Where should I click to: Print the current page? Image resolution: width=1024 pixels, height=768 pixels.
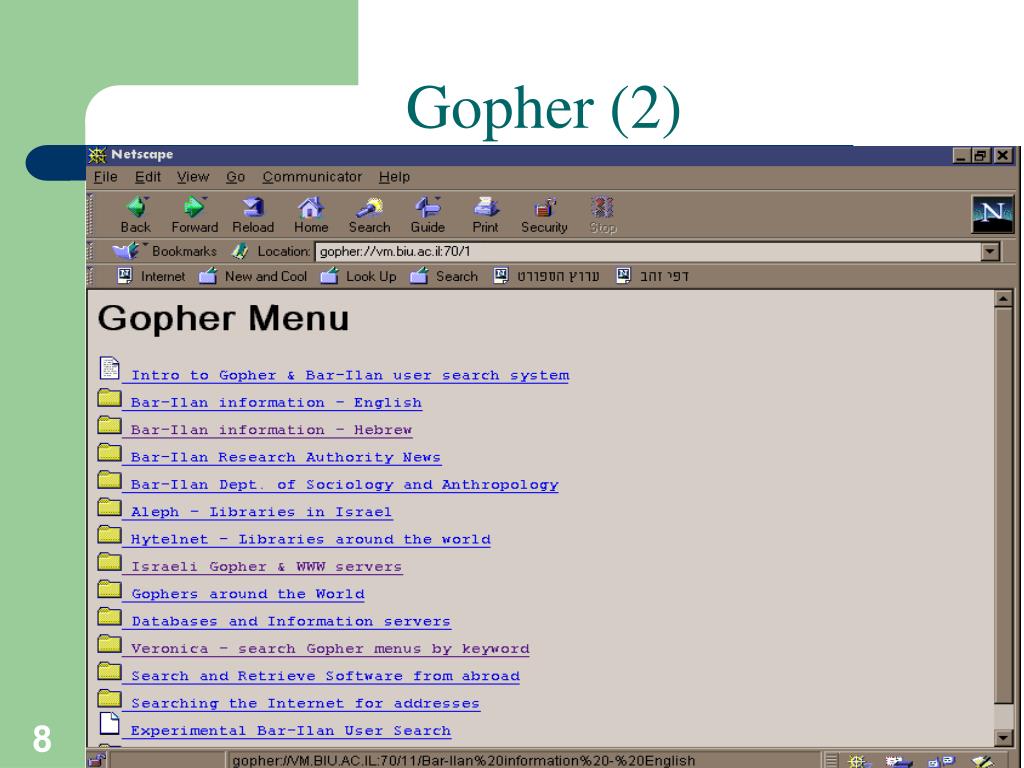[485, 215]
